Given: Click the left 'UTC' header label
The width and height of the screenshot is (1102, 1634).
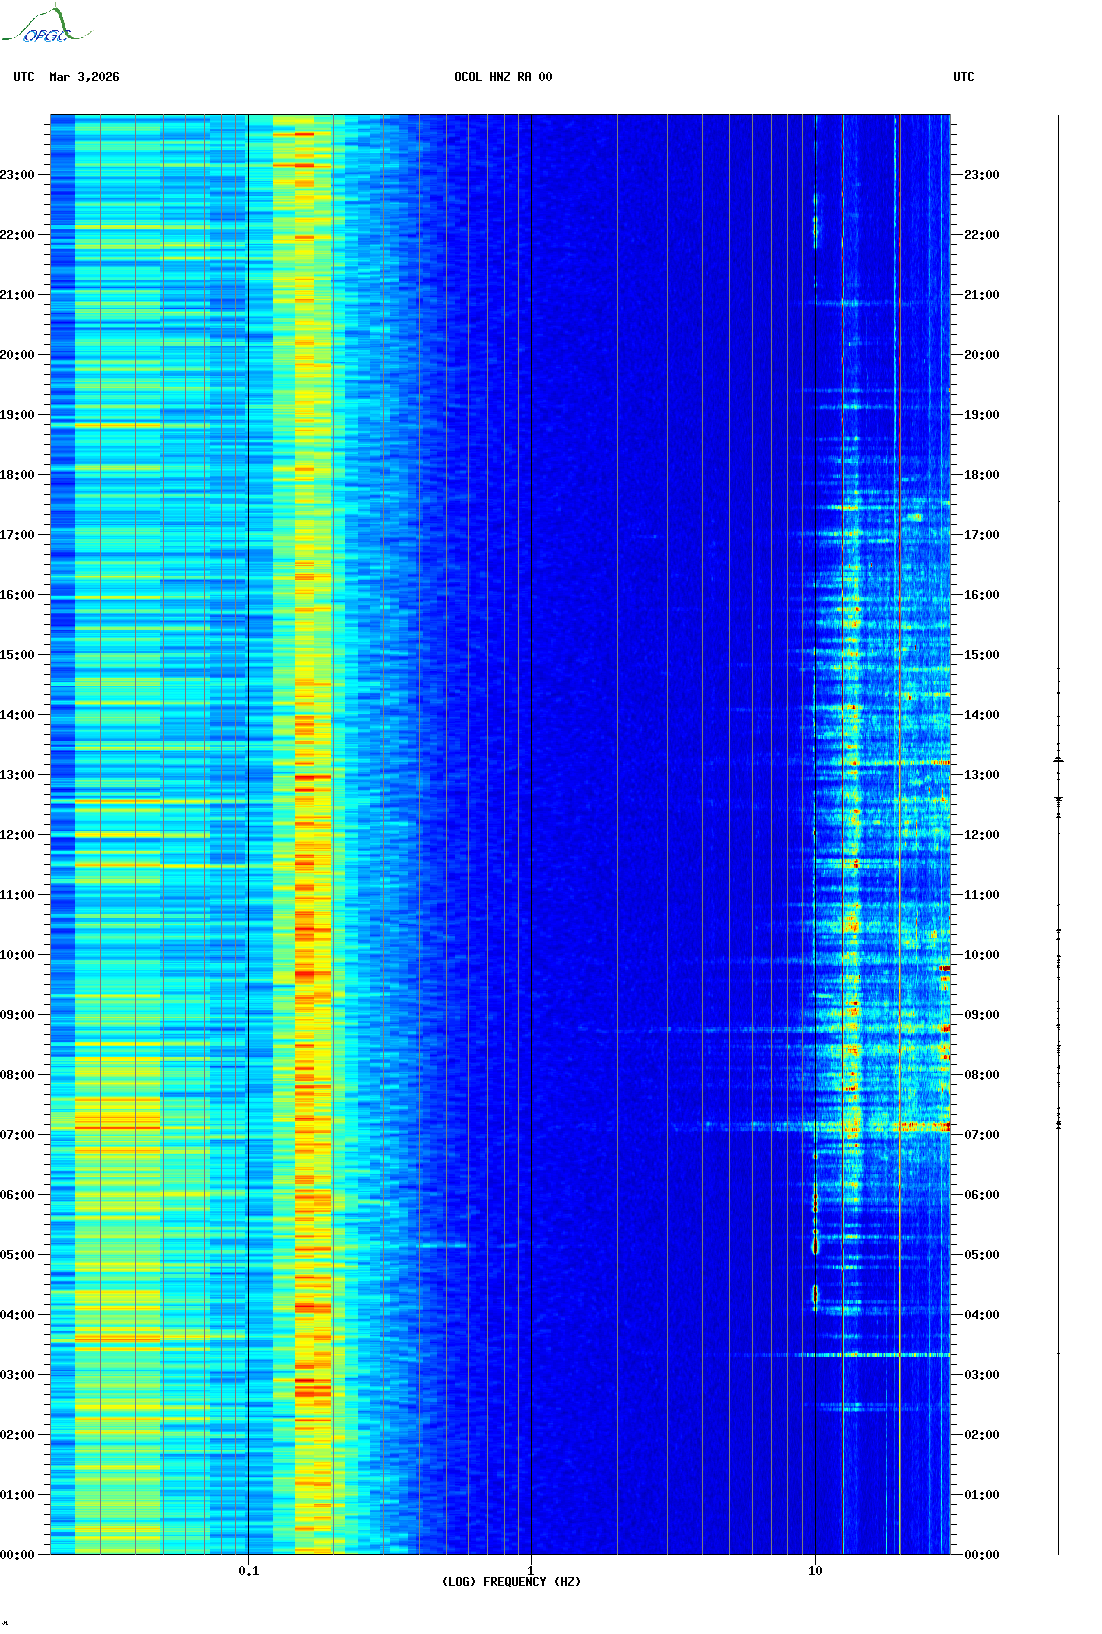Looking at the screenshot, I should [24, 77].
